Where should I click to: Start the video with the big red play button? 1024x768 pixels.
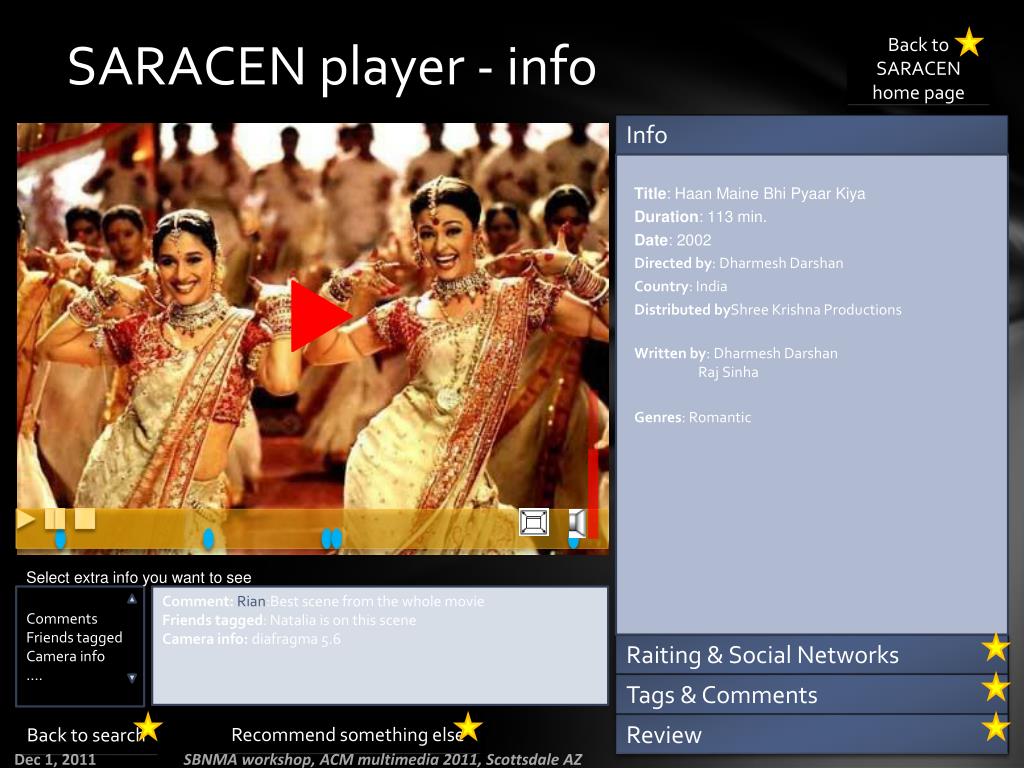point(320,315)
